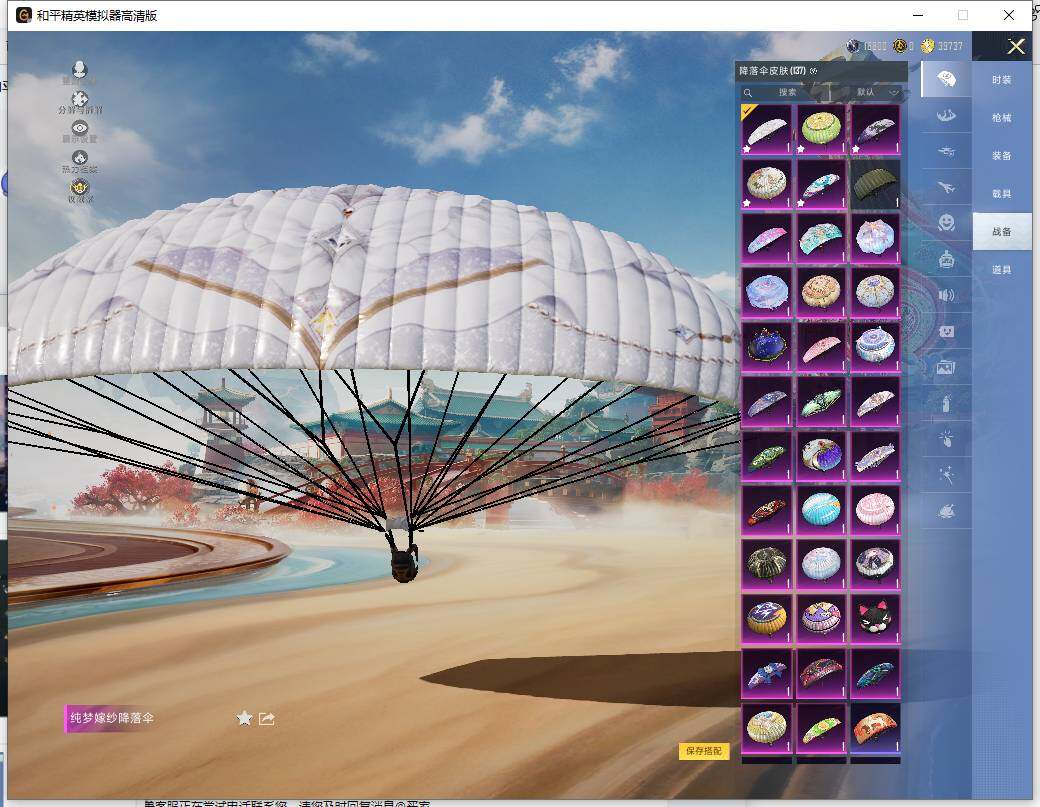Toggle display settings eye icon
This screenshot has height=807, width=1040.
click(x=80, y=128)
